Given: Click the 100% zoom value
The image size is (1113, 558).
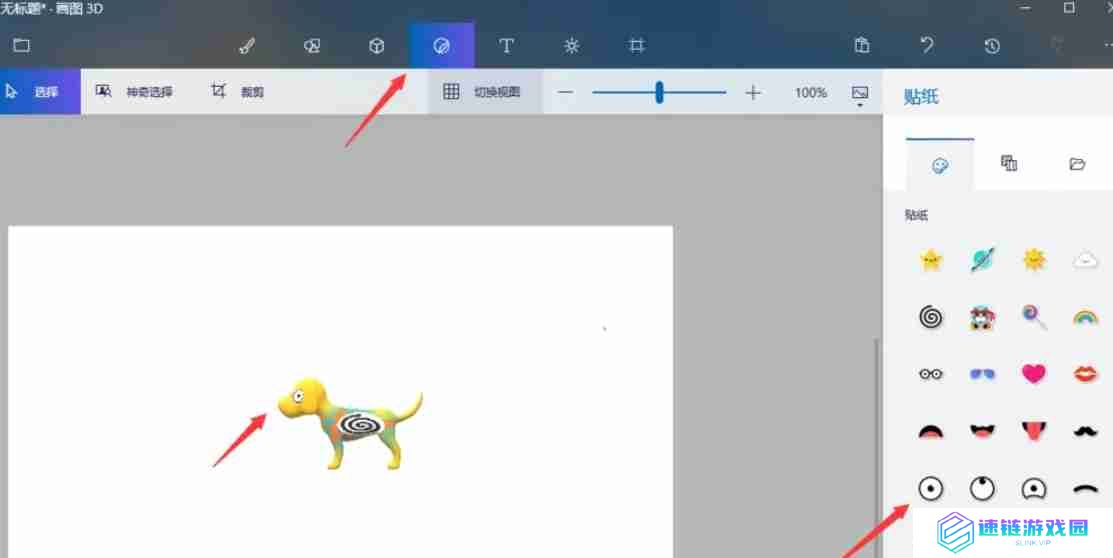Looking at the screenshot, I should tap(811, 92).
